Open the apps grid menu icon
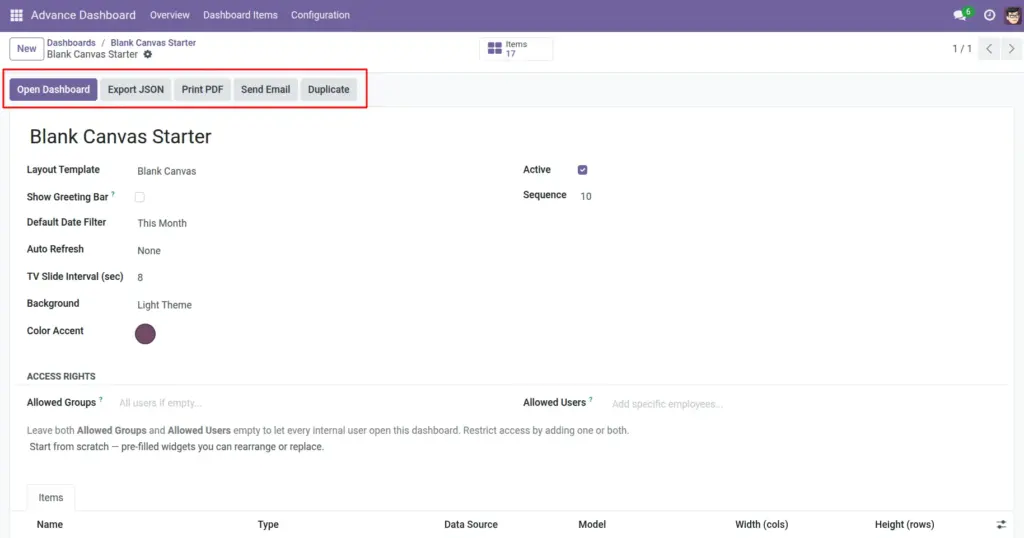The width and height of the screenshot is (1024, 538). 16,15
